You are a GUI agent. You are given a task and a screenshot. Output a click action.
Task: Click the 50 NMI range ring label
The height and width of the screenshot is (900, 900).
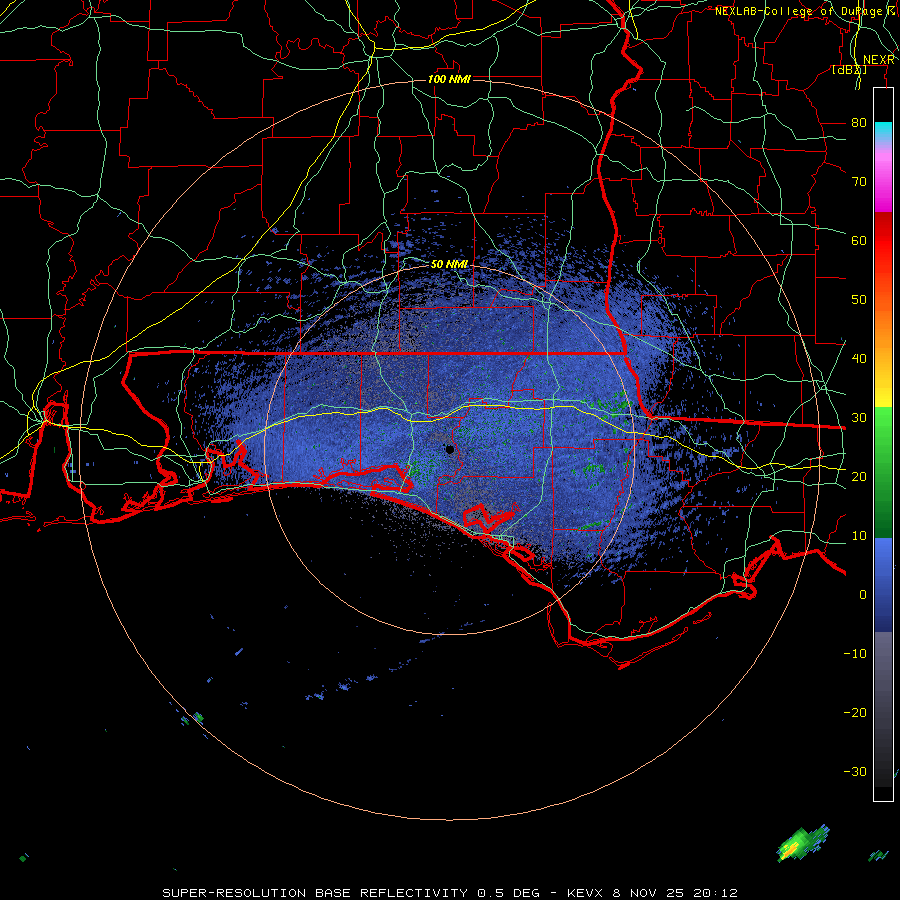tap(449, 264)
